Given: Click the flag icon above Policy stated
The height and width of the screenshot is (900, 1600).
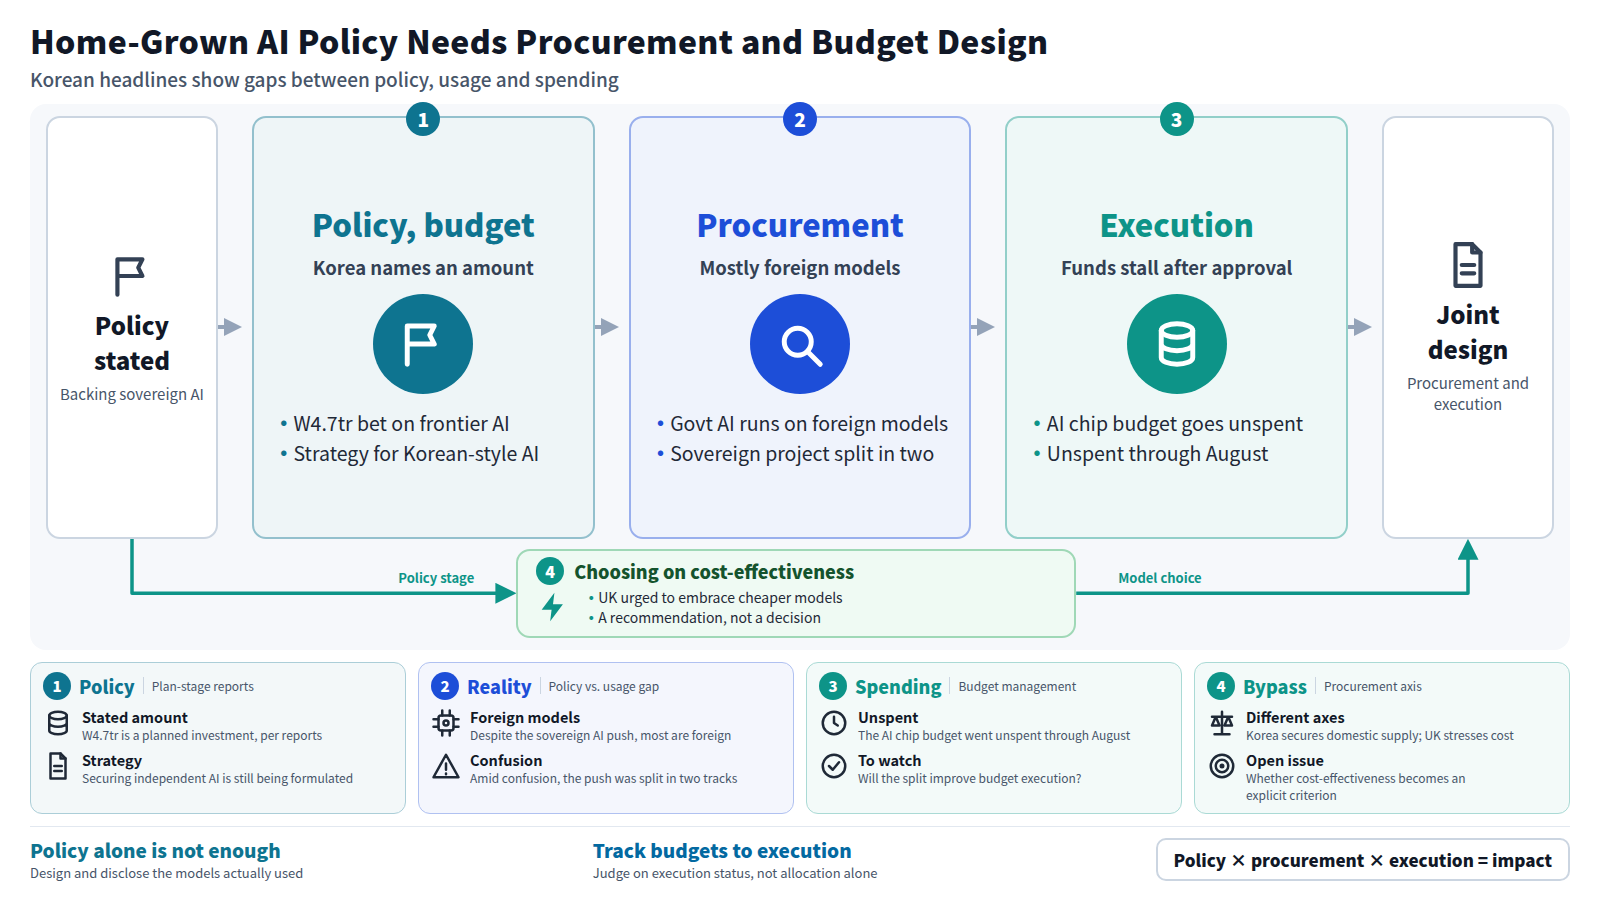Looking at the screenshot, I should pyautogui.click(x=130, y=277).
